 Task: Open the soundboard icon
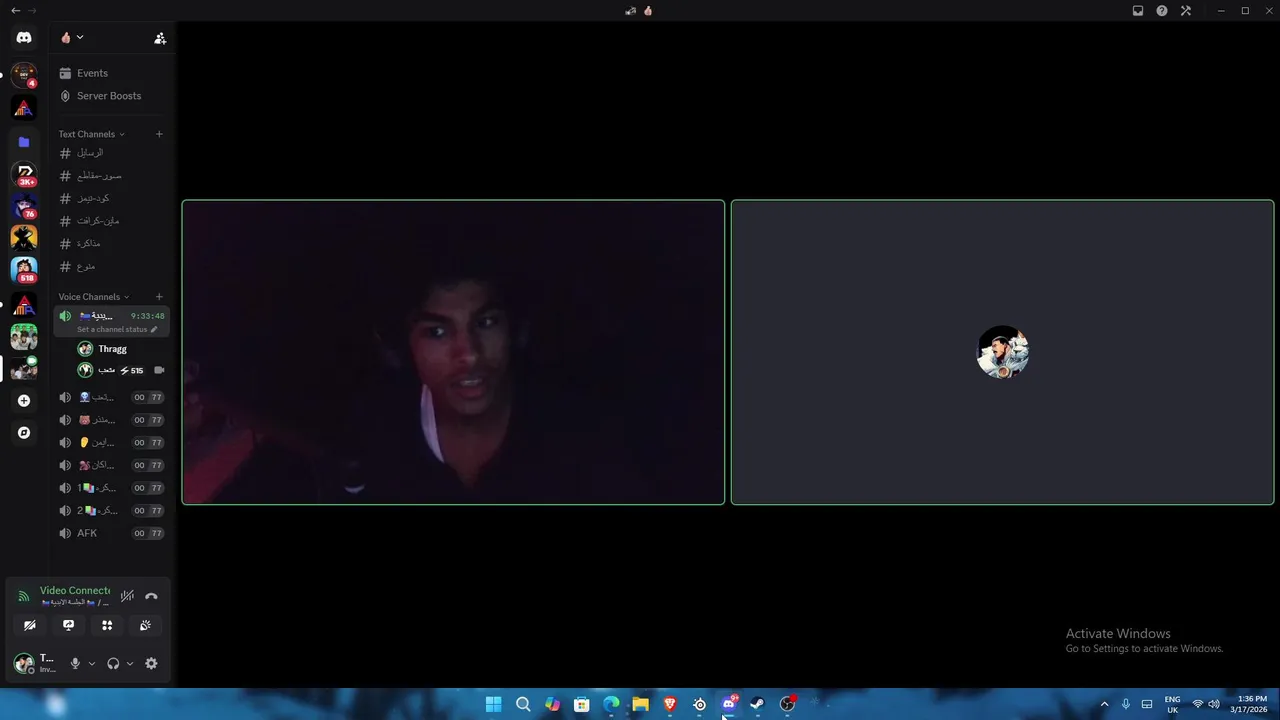pos(145,625)
